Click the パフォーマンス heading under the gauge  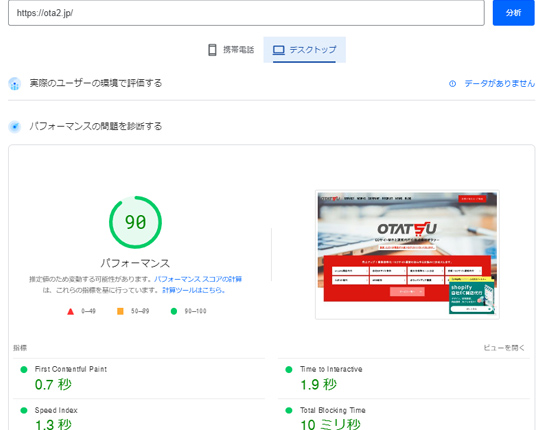(135, 263)
